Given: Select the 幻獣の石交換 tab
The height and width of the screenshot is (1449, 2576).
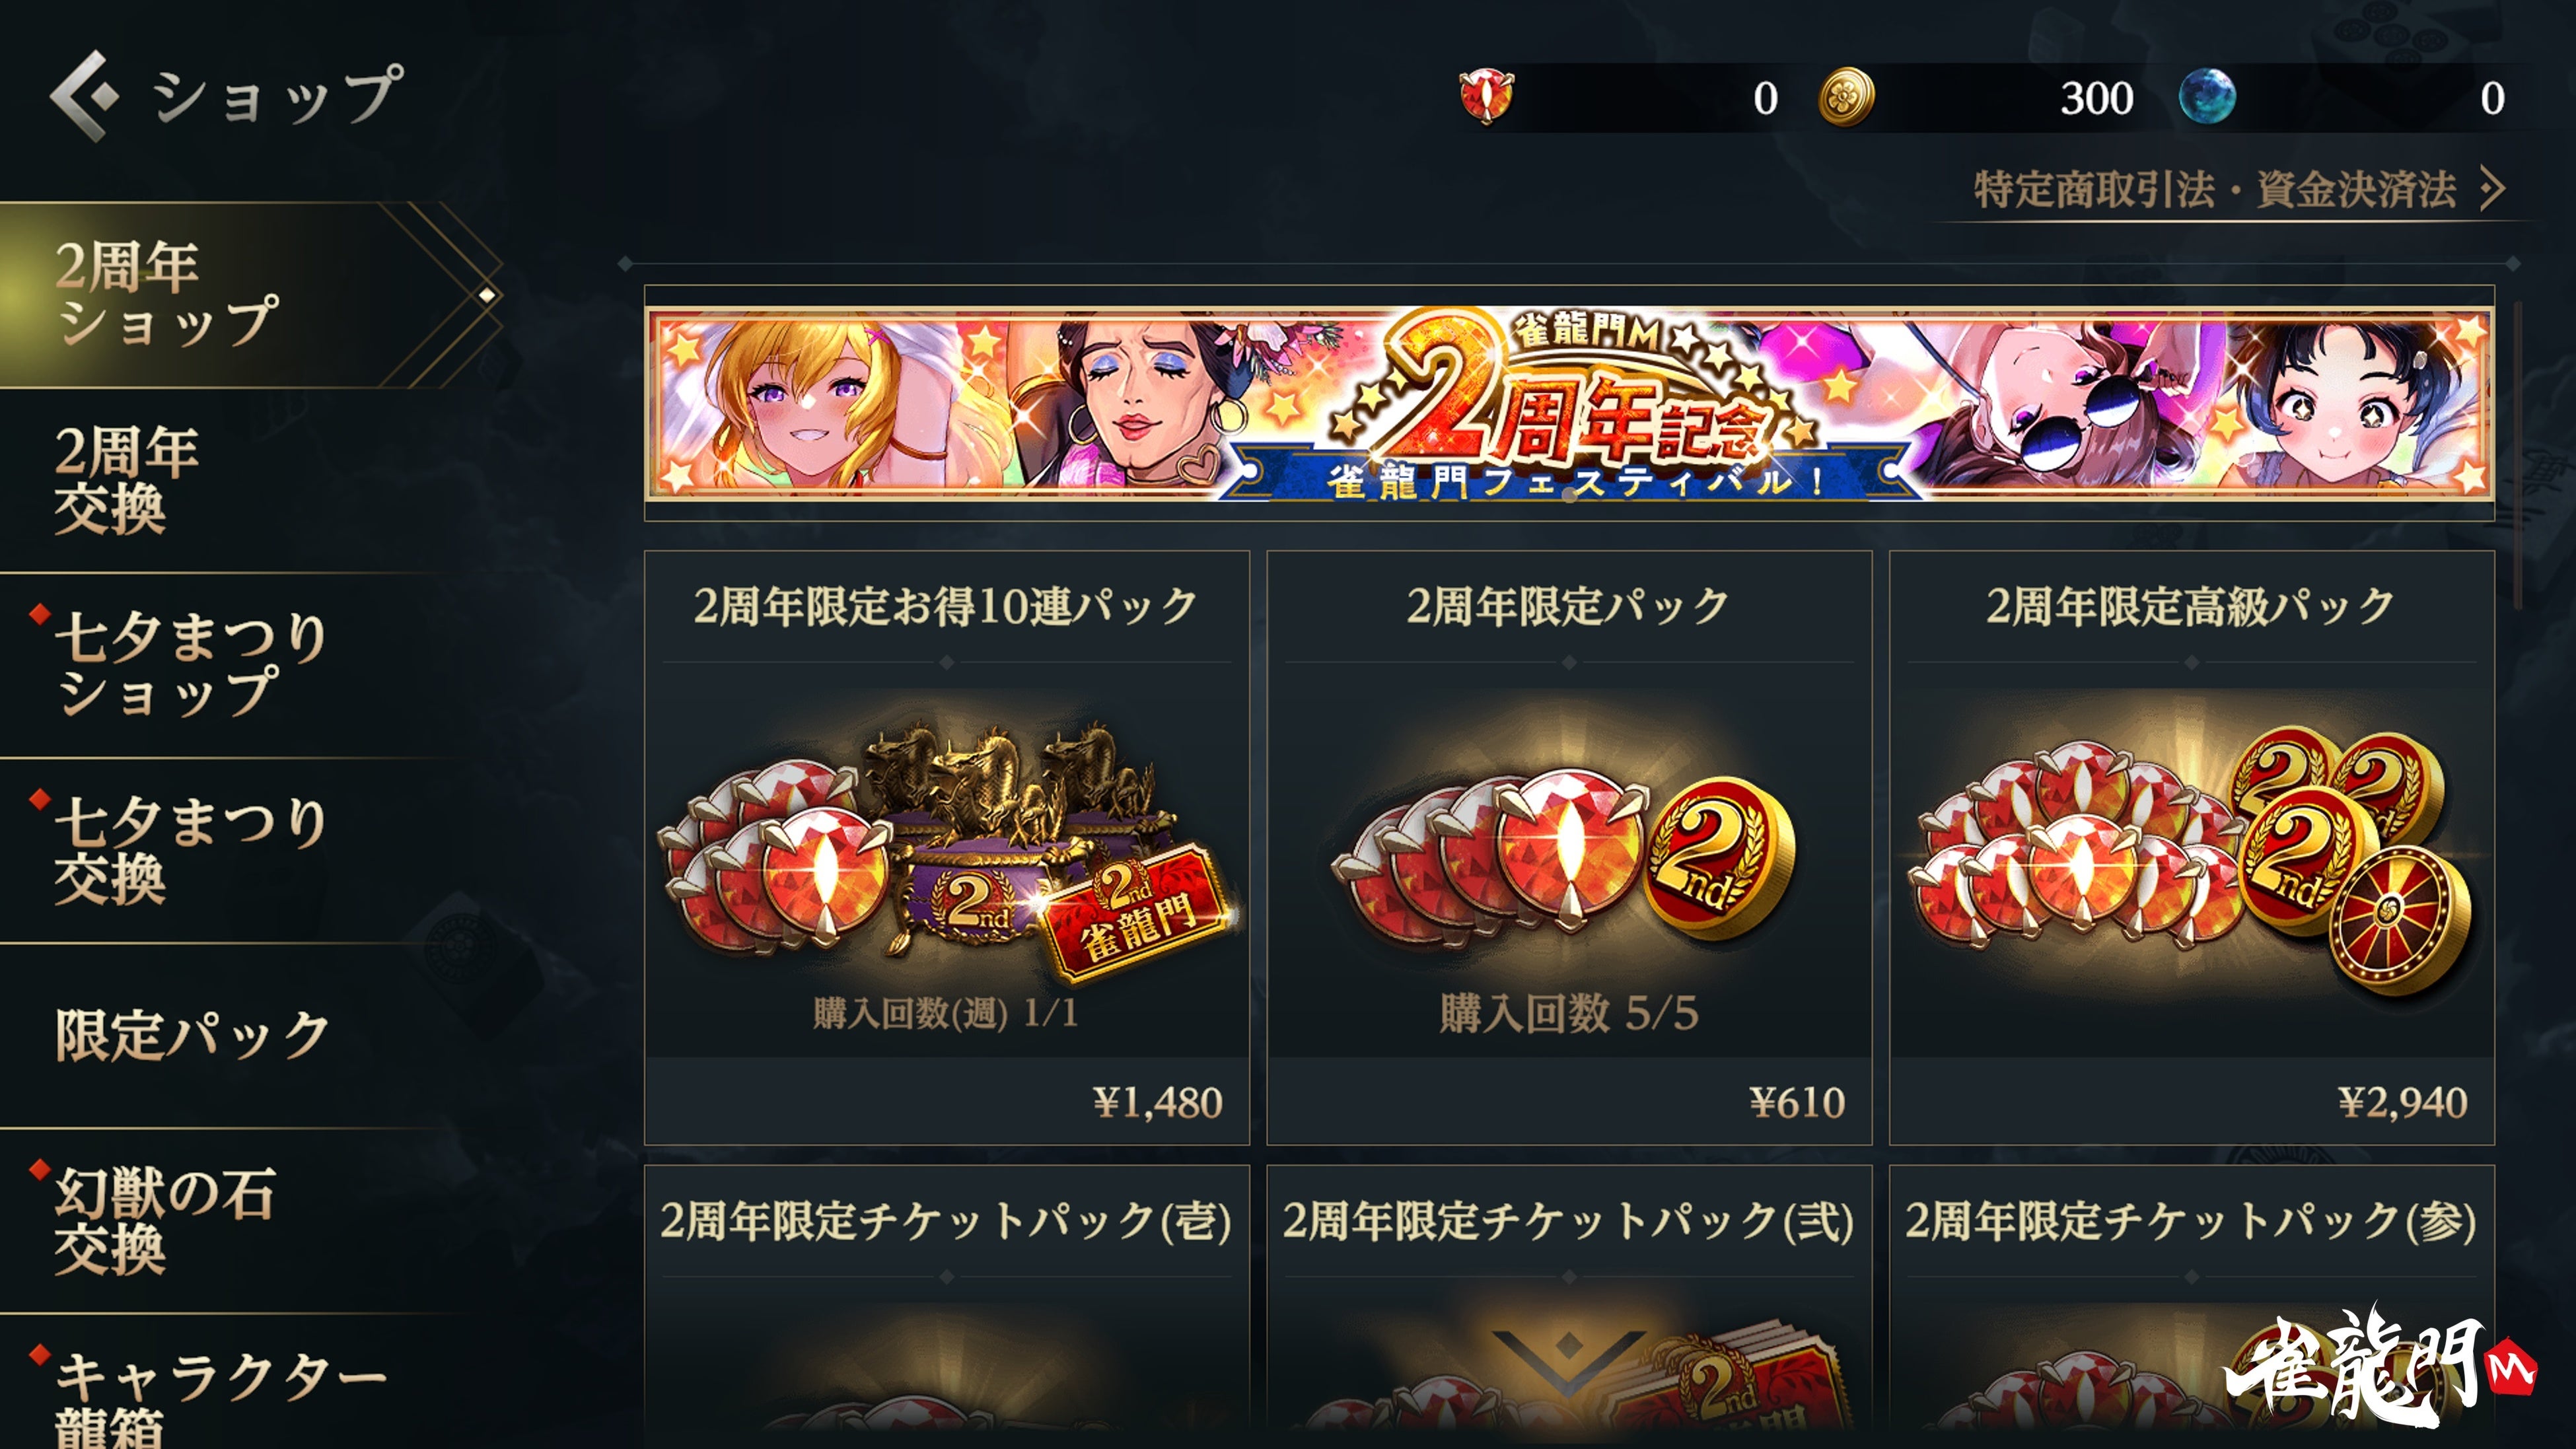Looking at the screenshot, I should click(250, 1220).
